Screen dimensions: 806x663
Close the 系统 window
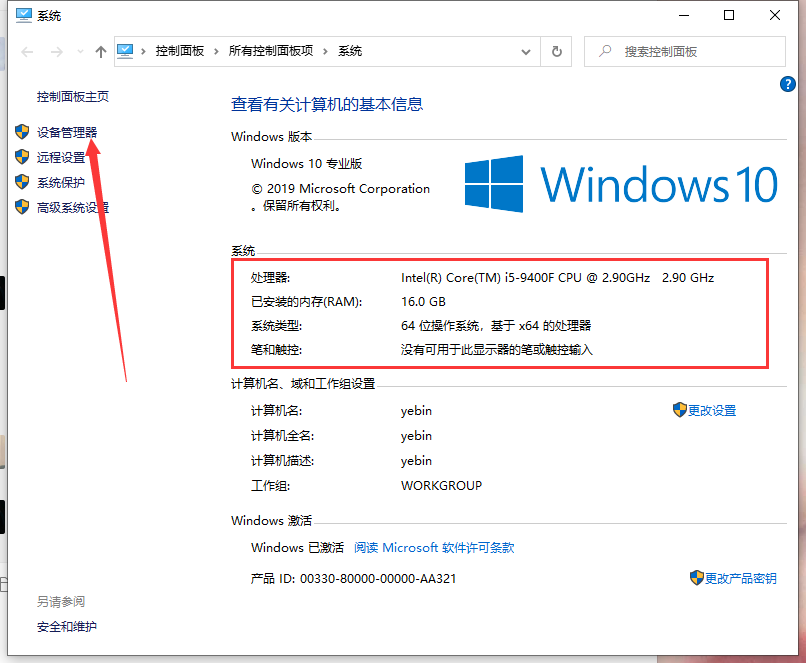tap(775, 15)
